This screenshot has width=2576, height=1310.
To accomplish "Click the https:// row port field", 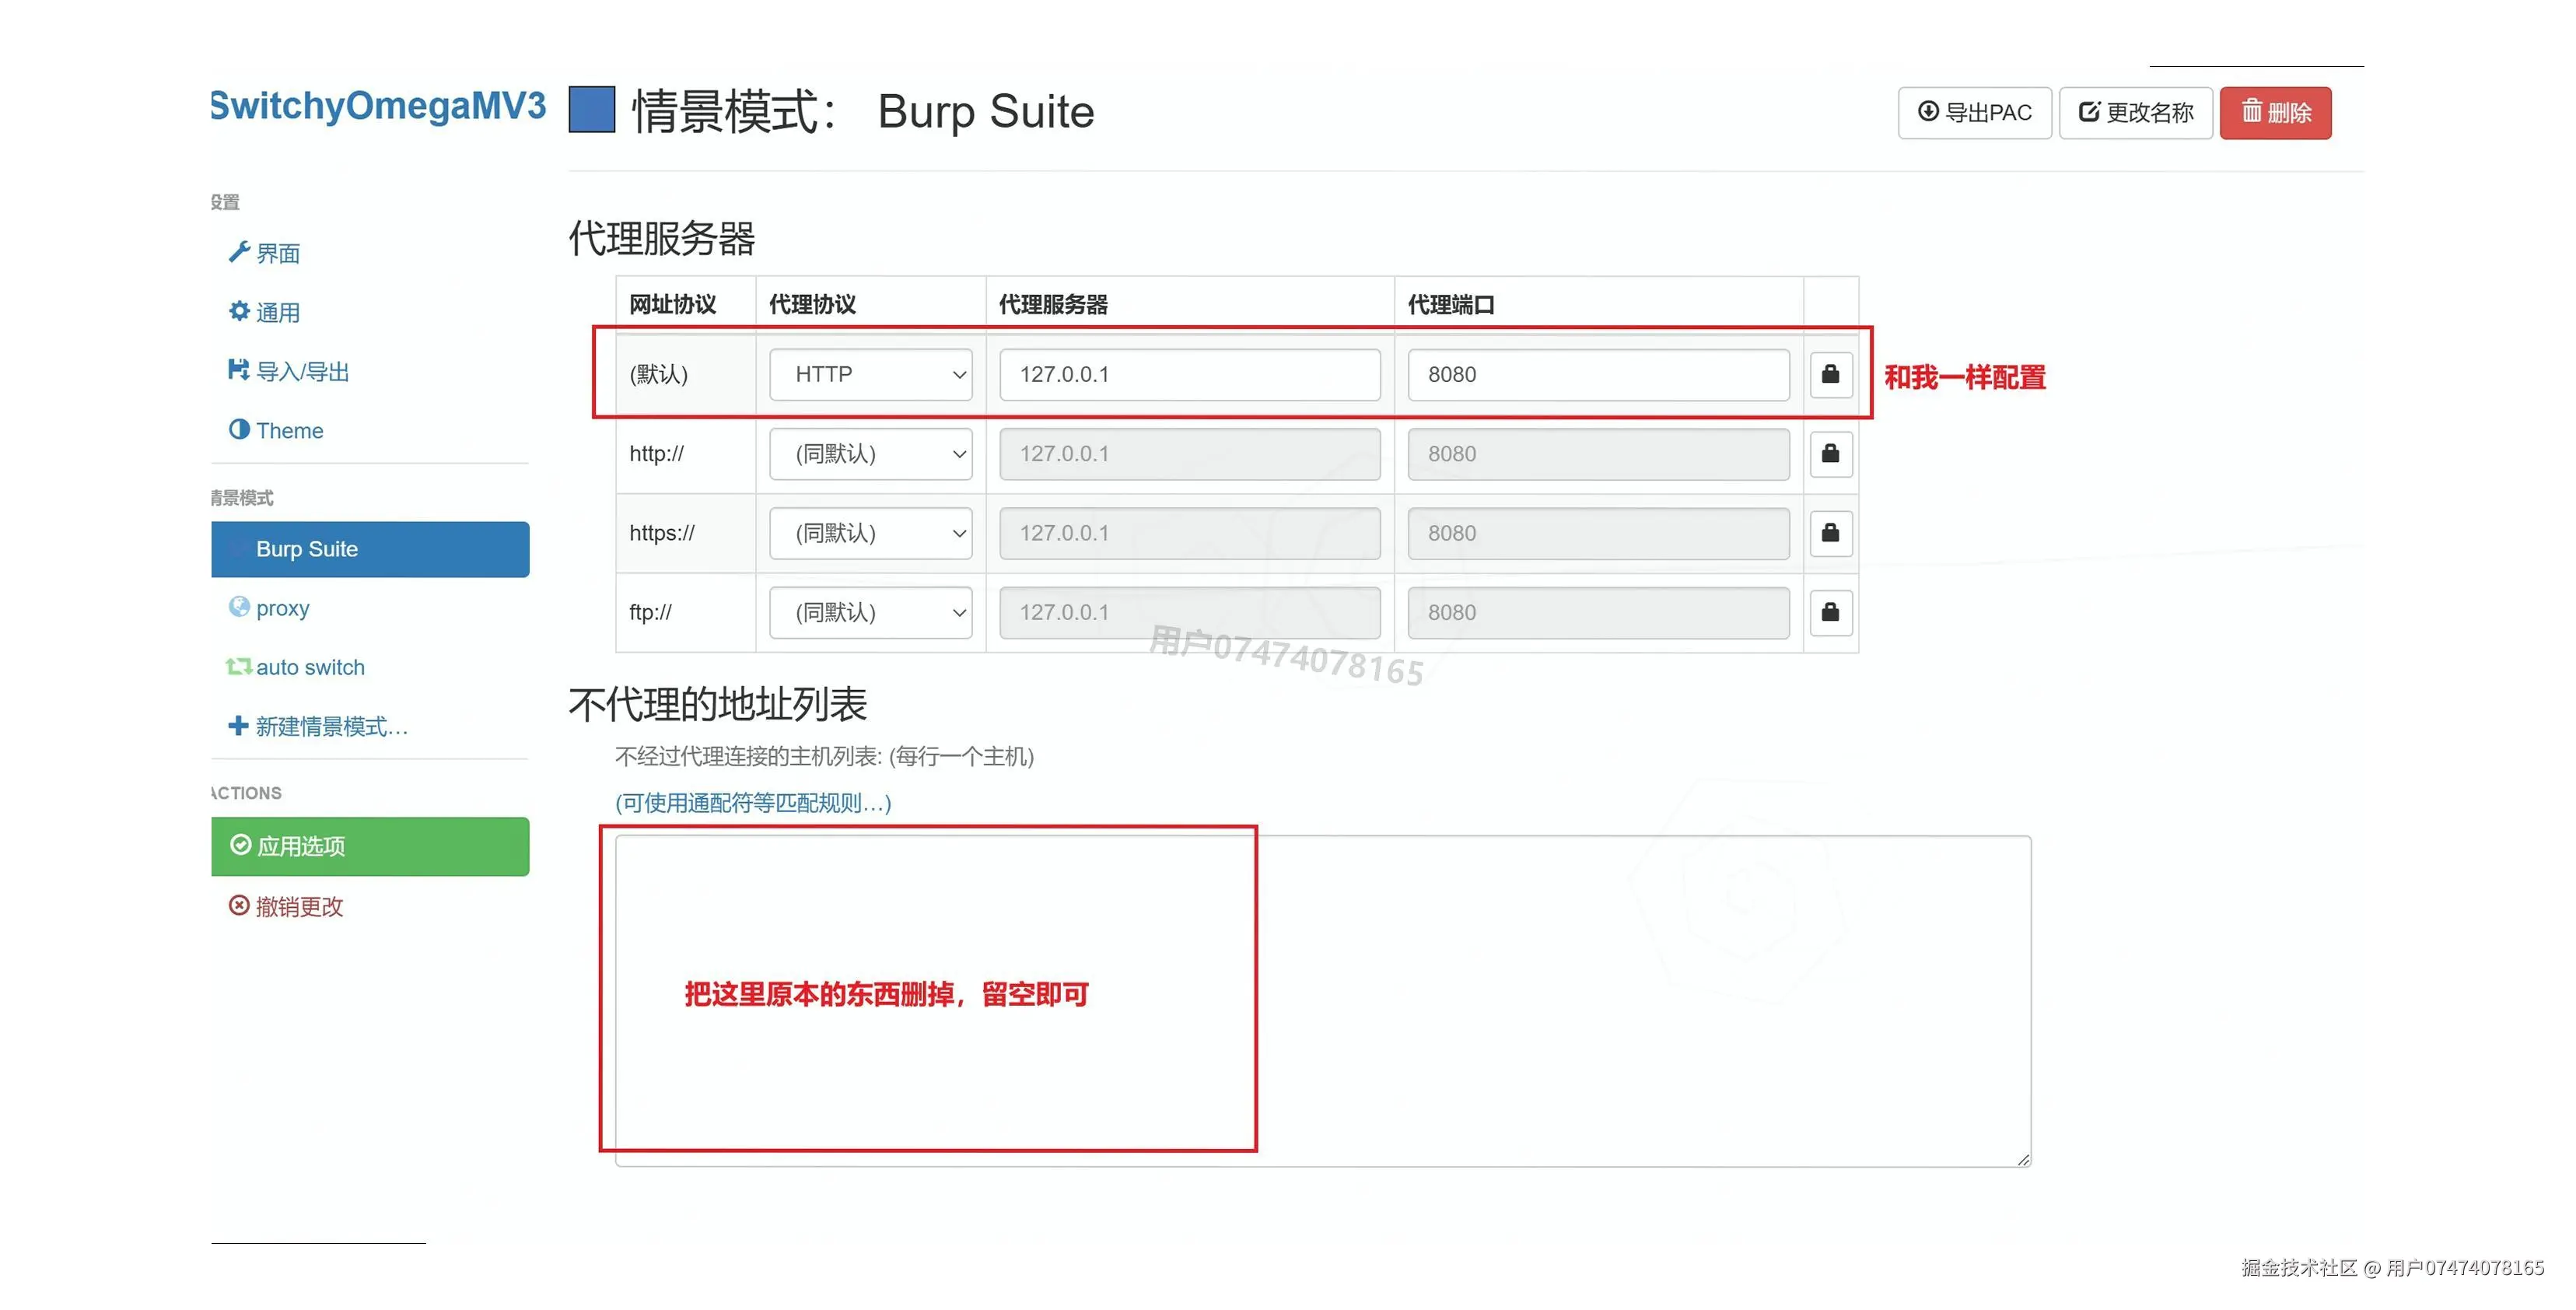I will [1598, 533].
